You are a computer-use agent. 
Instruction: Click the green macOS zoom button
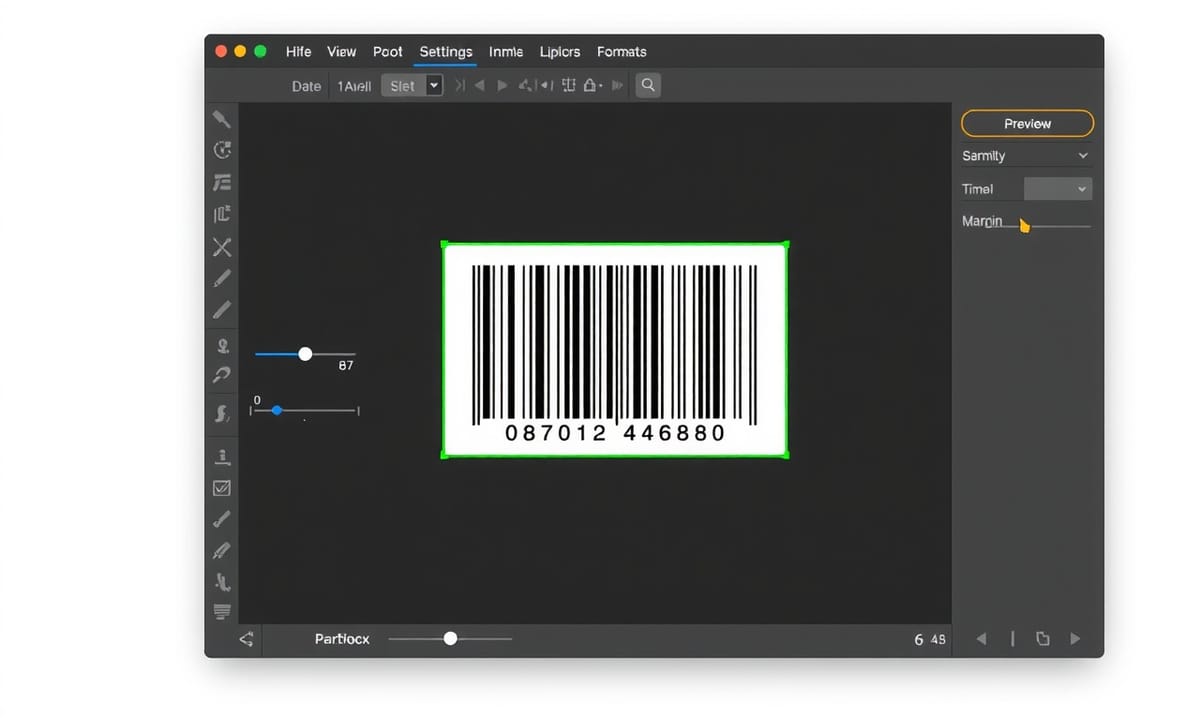[261, 51]
